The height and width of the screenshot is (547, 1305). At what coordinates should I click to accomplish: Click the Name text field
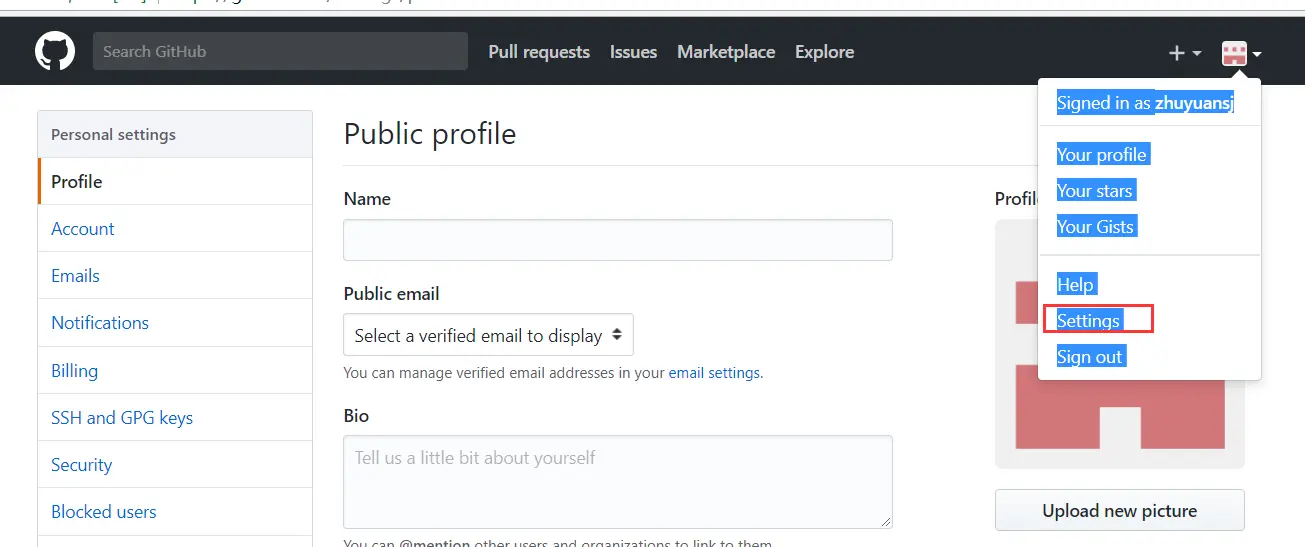click(618, 240)
